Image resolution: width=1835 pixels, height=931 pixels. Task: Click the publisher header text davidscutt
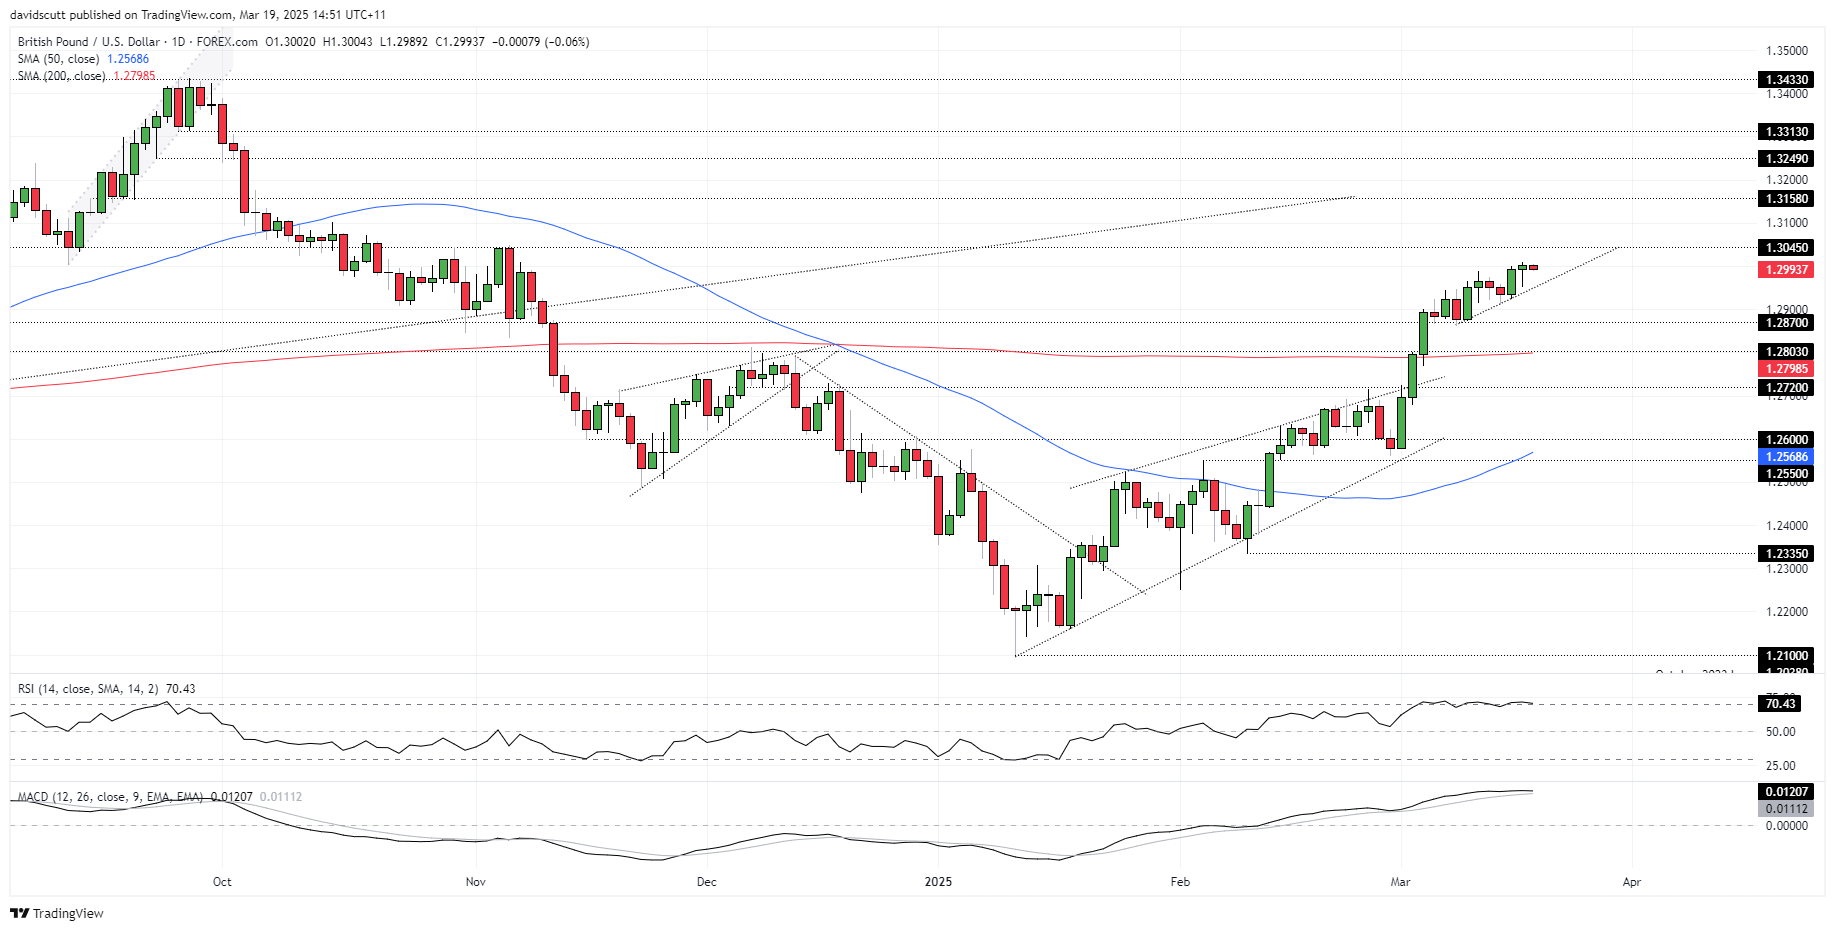click(x=38, y=15)
